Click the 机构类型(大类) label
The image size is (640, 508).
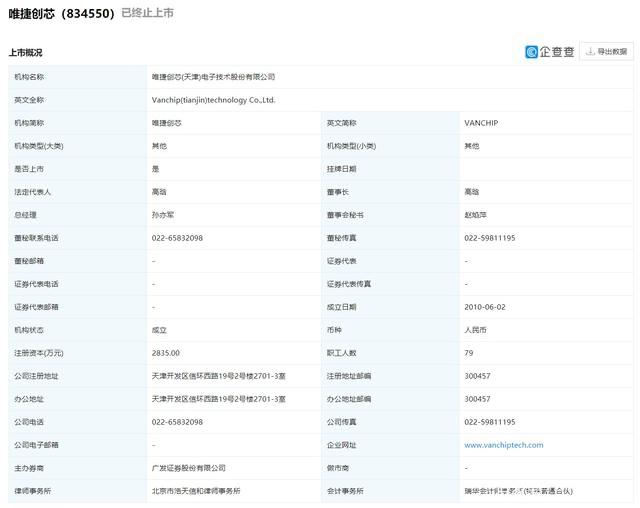(39, 146)
